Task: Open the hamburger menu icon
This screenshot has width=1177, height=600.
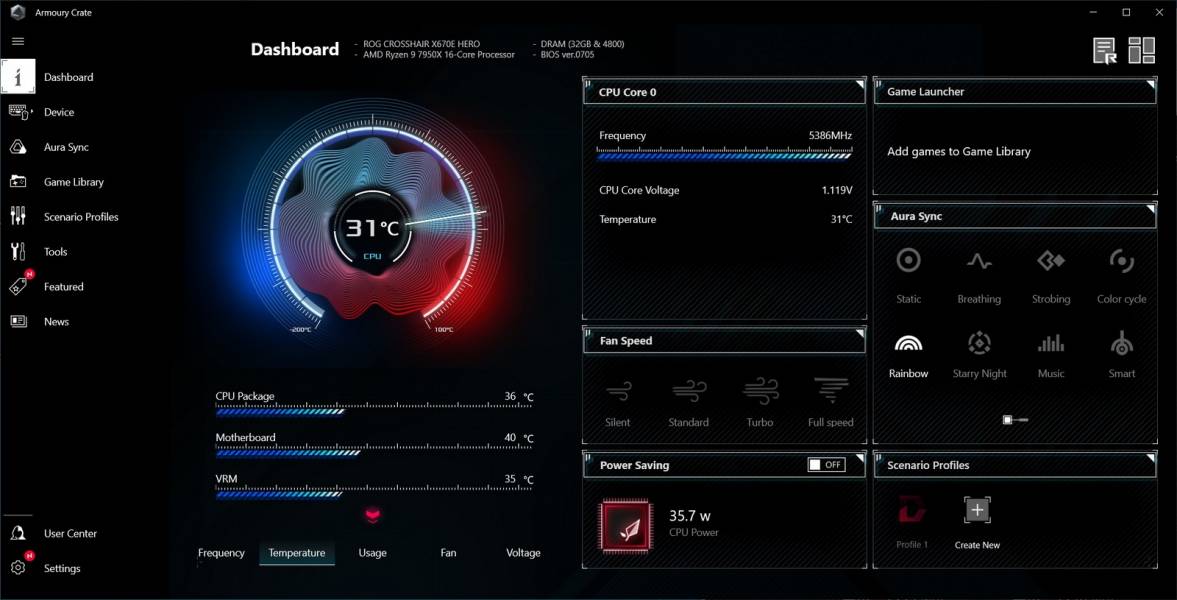Action: [18, 41]
